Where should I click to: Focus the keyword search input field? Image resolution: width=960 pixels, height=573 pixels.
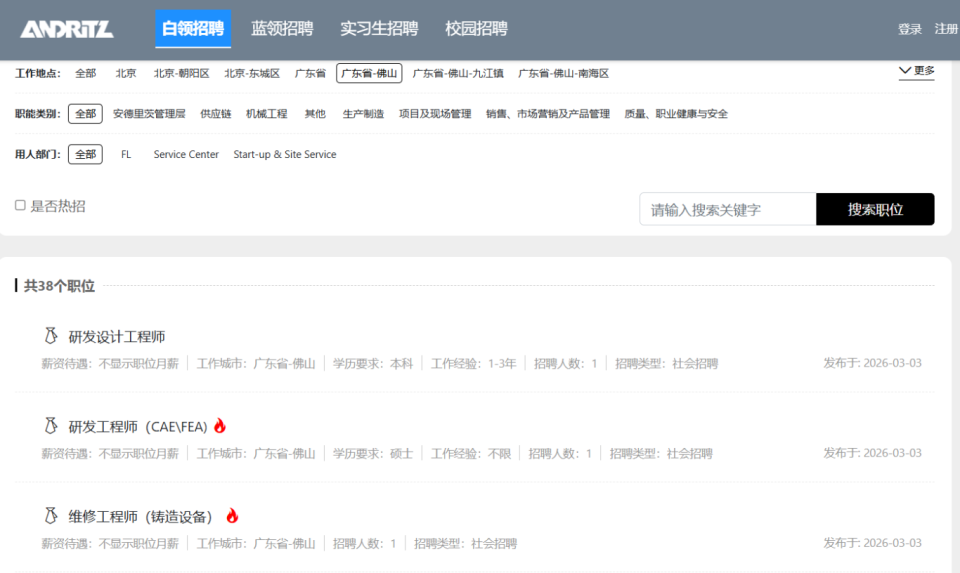coord(728,209)
